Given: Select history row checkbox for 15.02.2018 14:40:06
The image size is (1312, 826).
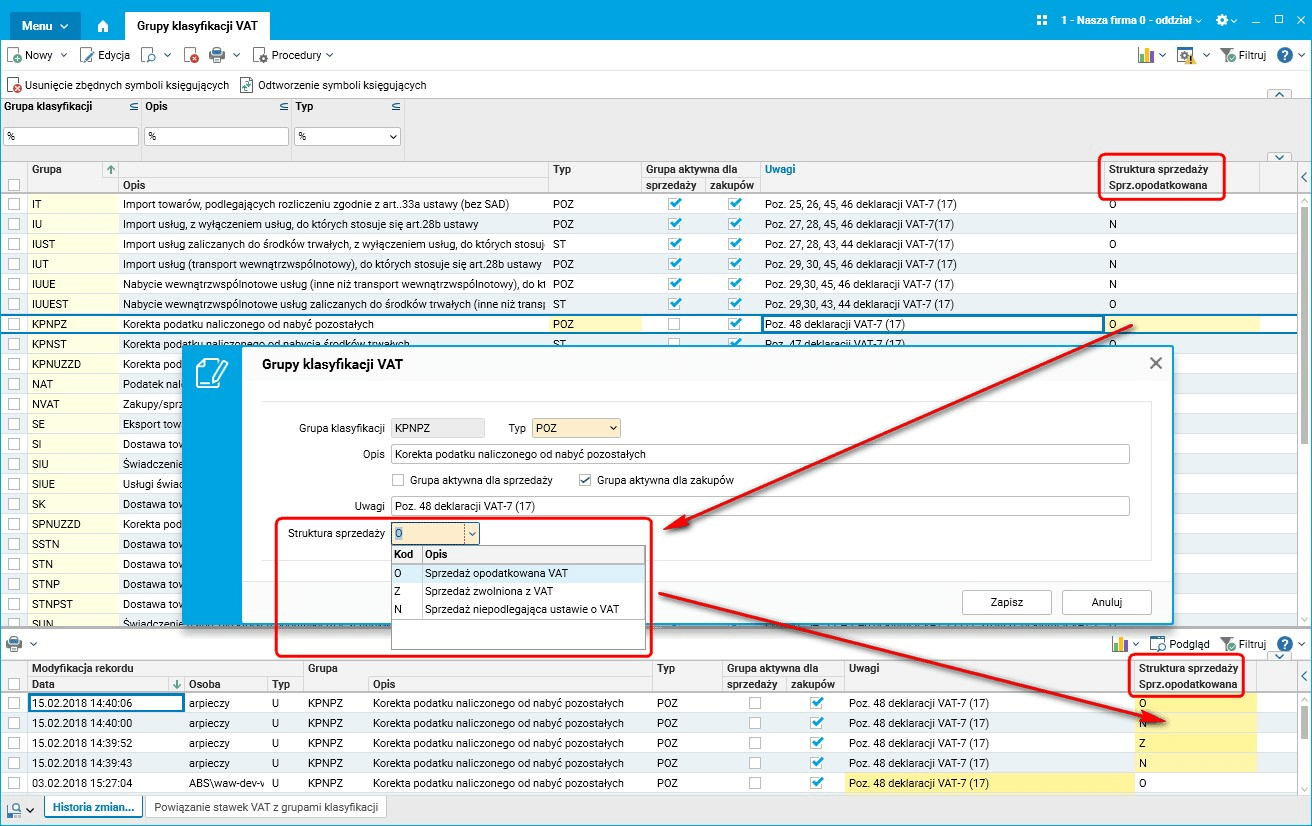Looking at the screenshot, I should [x=14, y=703].
